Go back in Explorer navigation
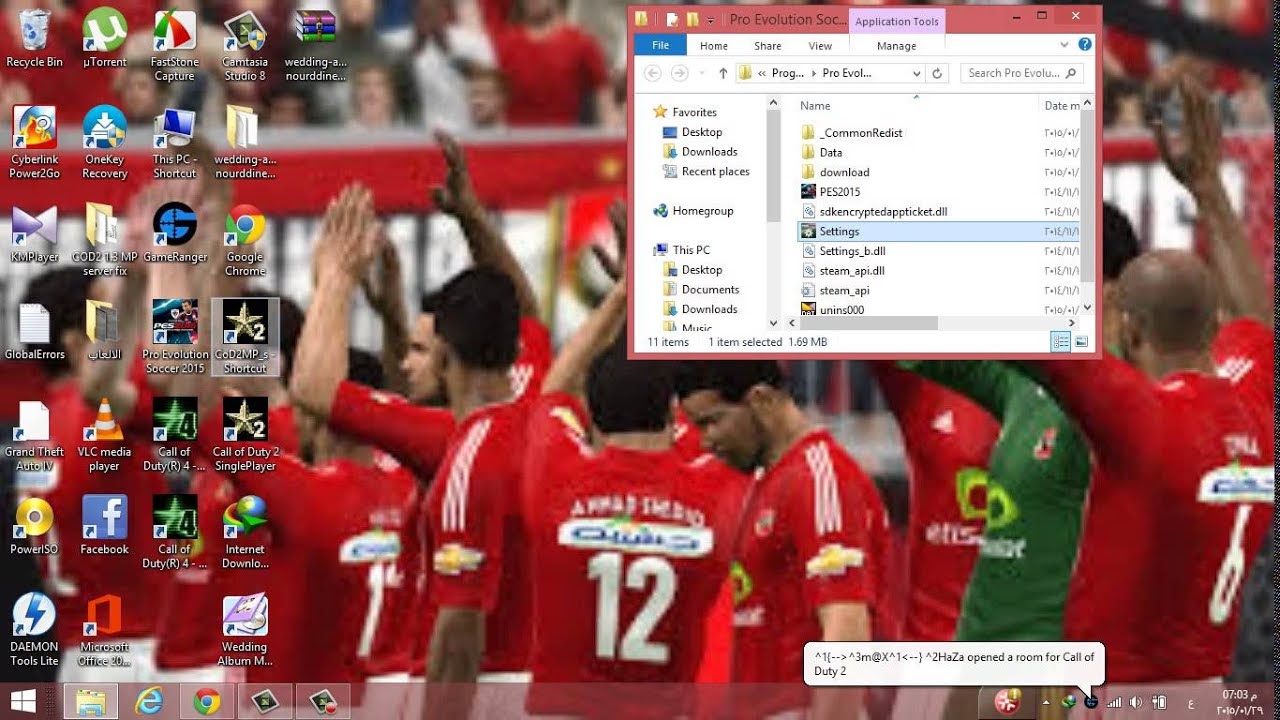This screenshot has width=1280, height=720. pos(653,73)
